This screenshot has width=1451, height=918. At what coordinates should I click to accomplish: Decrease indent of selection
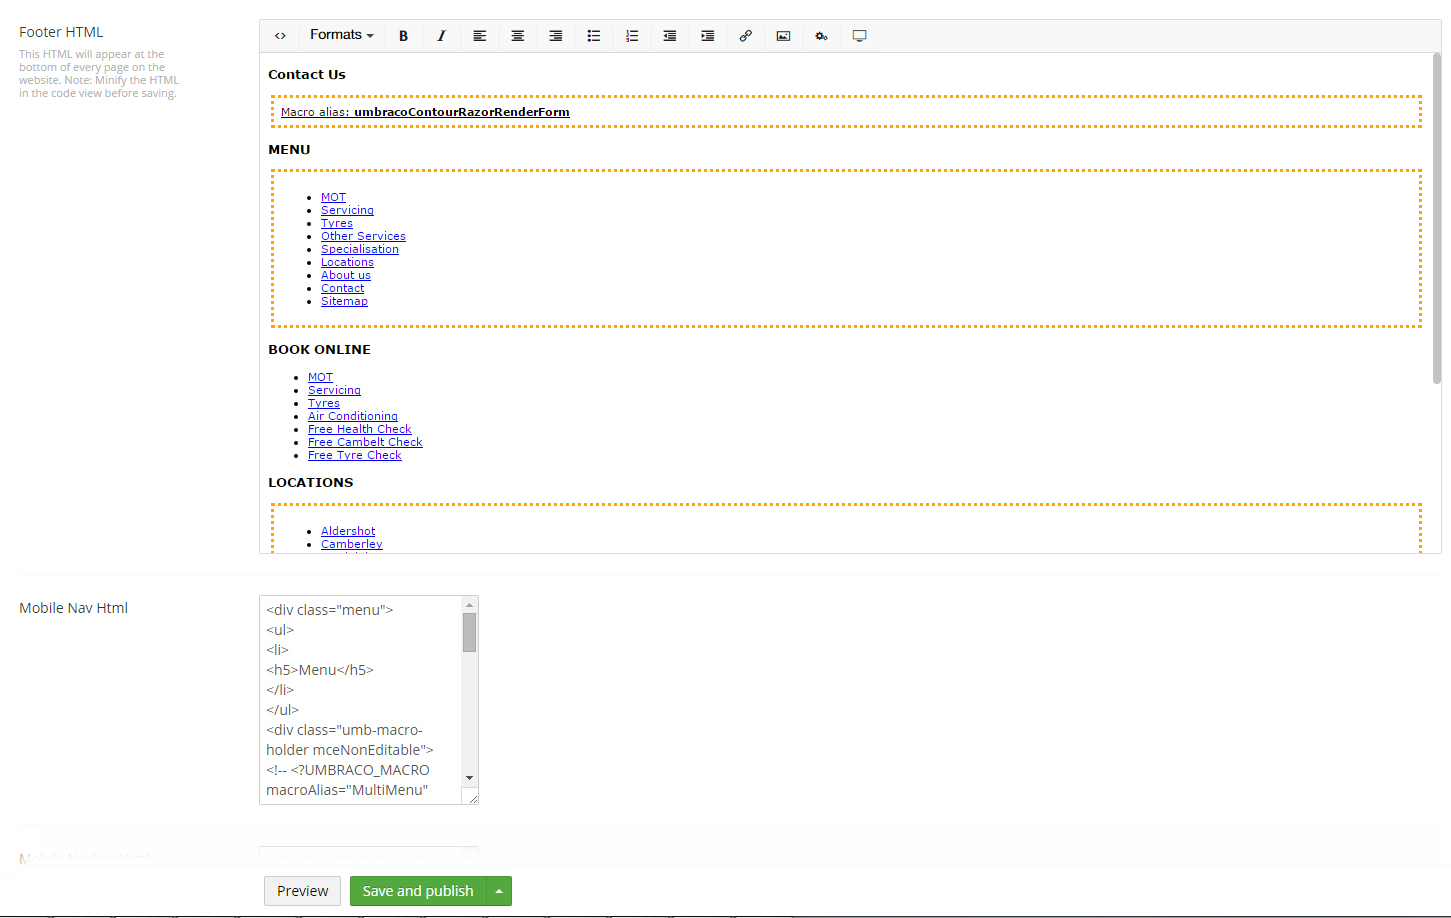click(x=670, y=36)
